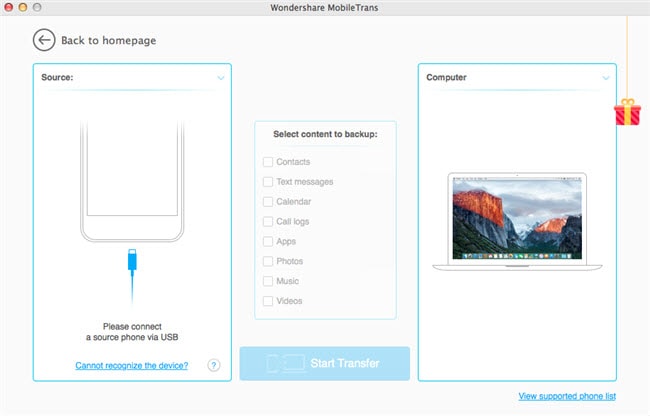Enable the Calendar checkbox
650x416 pixels.
[x=268, y=202]
